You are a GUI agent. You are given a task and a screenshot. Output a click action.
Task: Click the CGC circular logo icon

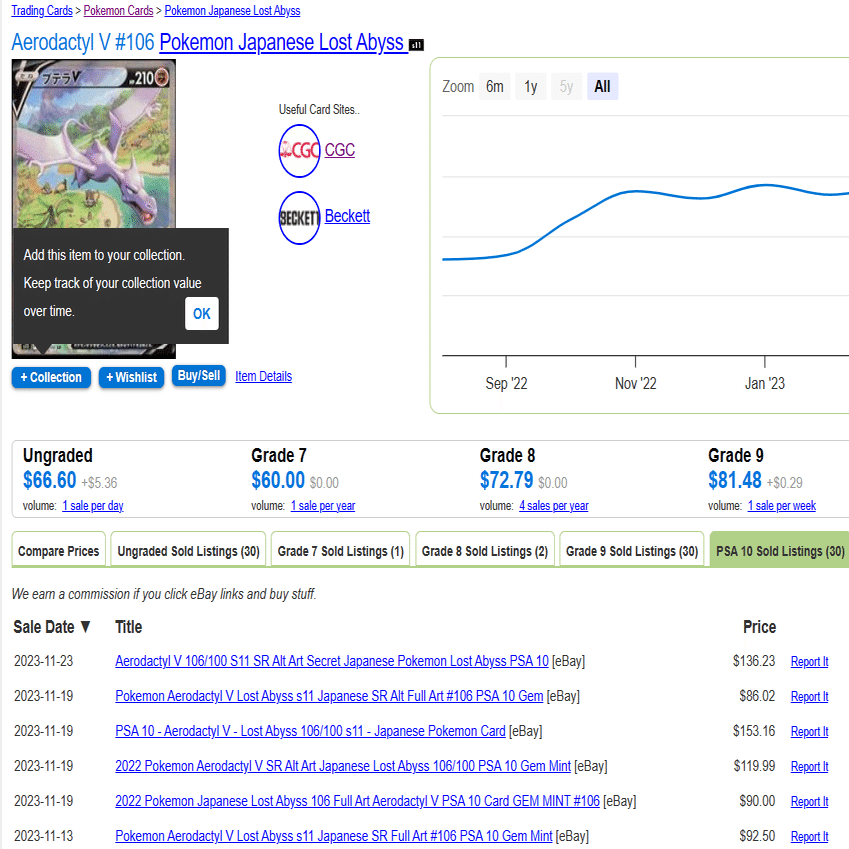pos(299,151)
